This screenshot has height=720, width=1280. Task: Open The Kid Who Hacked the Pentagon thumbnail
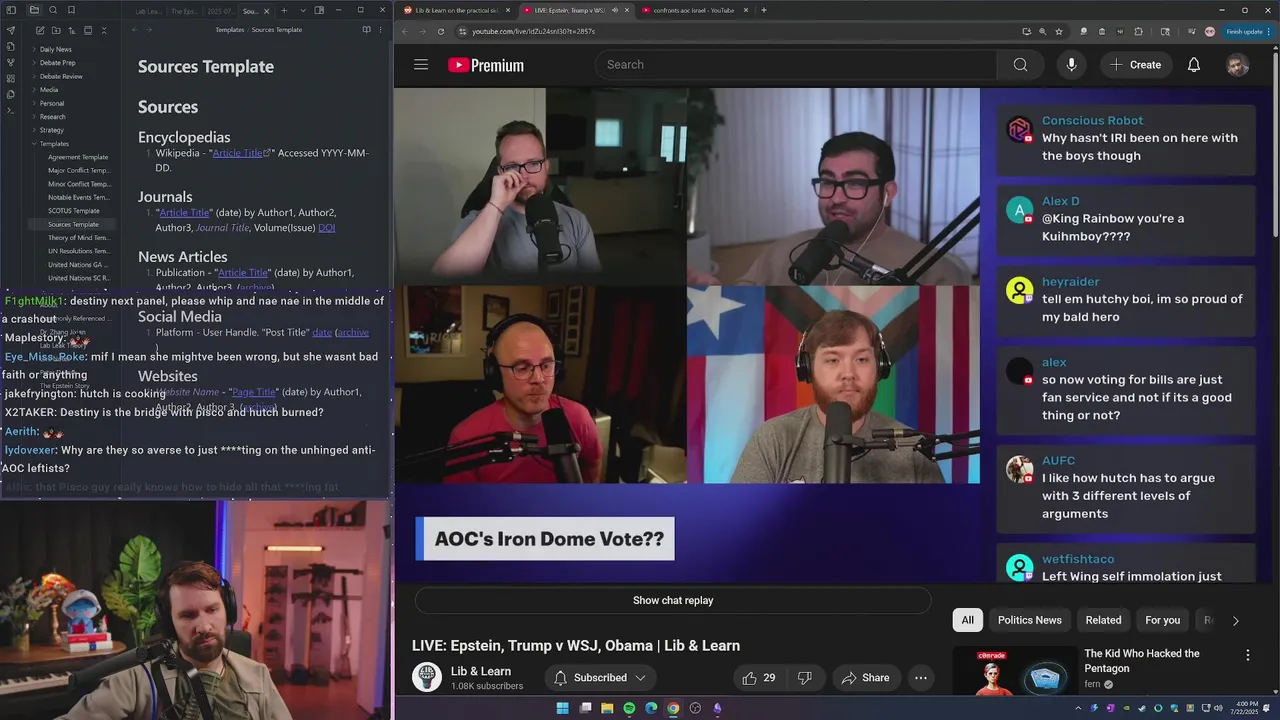pyautogui.click(x=1014, y=670)
